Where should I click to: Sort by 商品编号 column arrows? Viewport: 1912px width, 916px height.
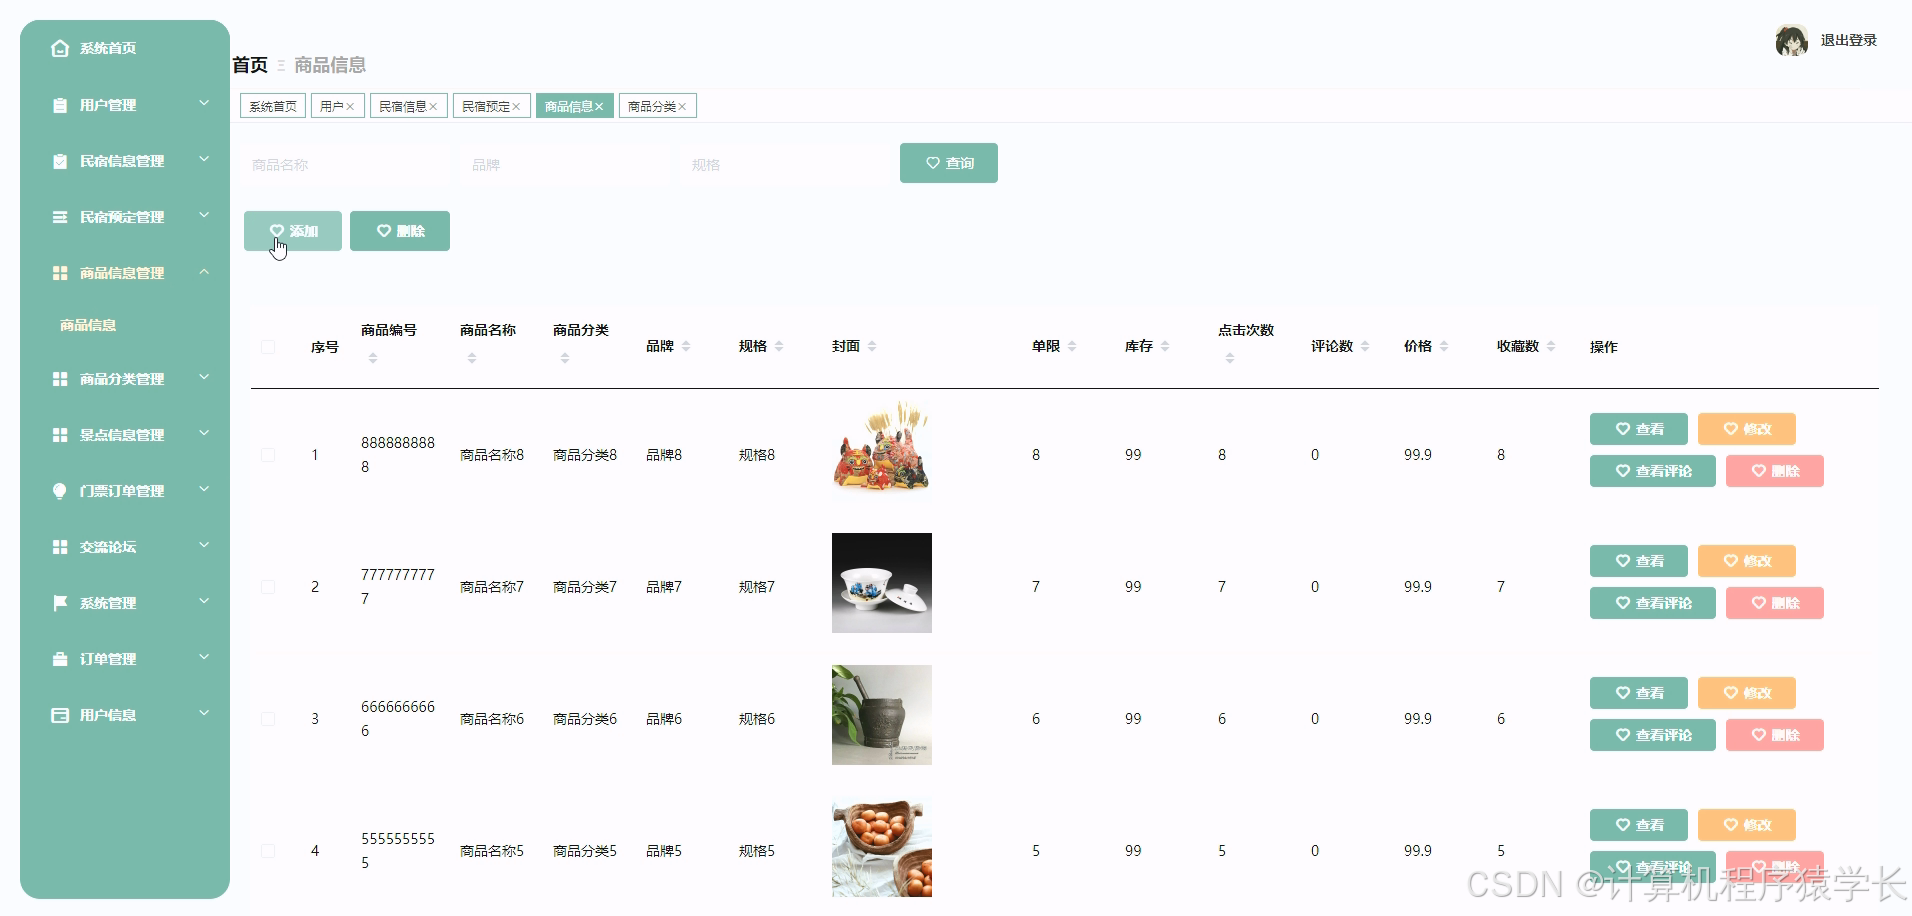click(373, 358)
